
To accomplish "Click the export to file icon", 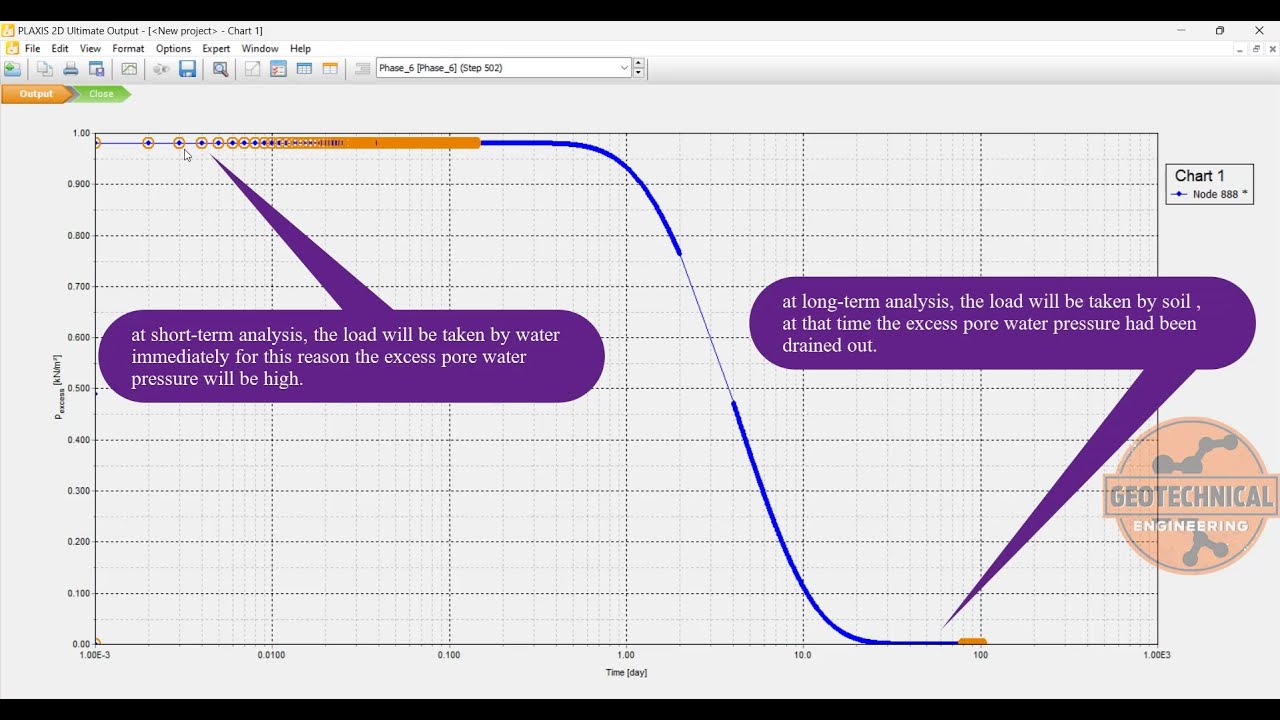I will point(97,69).
